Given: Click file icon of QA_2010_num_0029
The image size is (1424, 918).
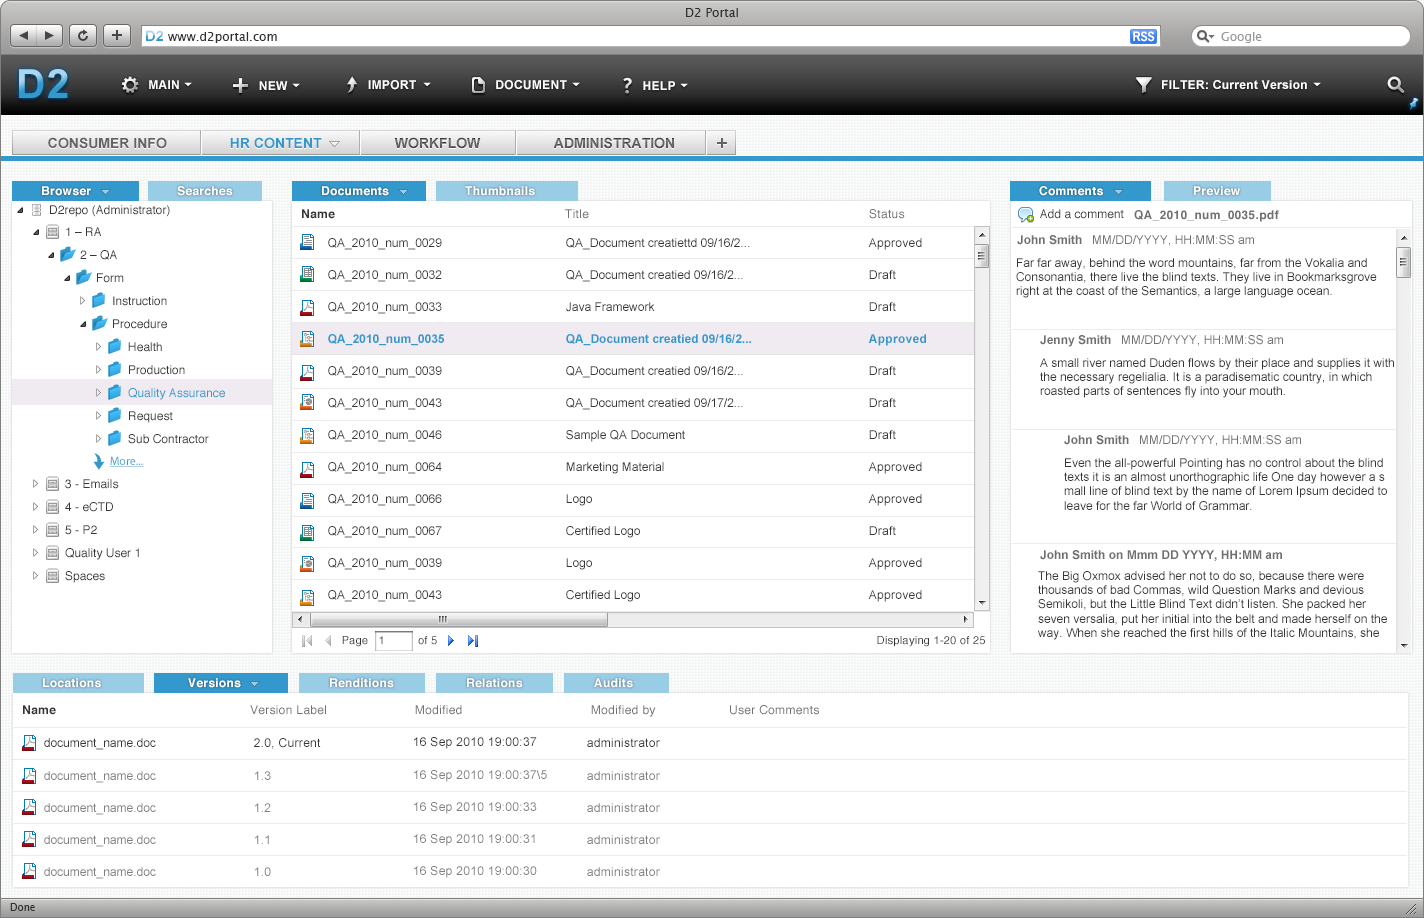Looking at the screenshot, I should click(308, 242).
